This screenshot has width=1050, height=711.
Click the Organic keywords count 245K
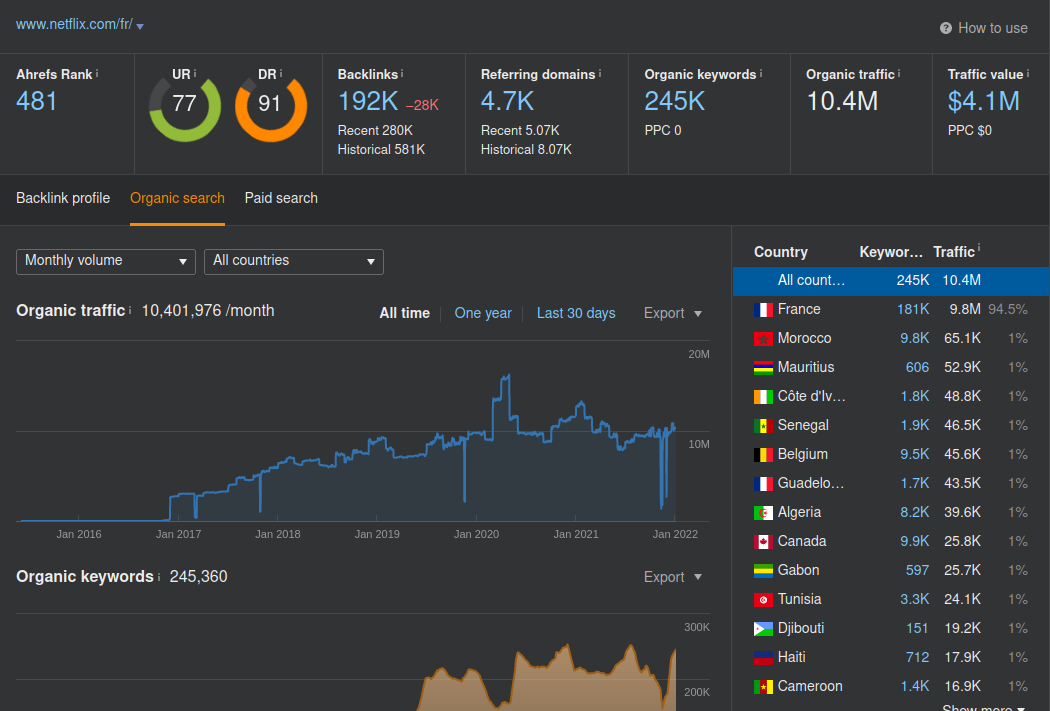(x=674, y=101)
